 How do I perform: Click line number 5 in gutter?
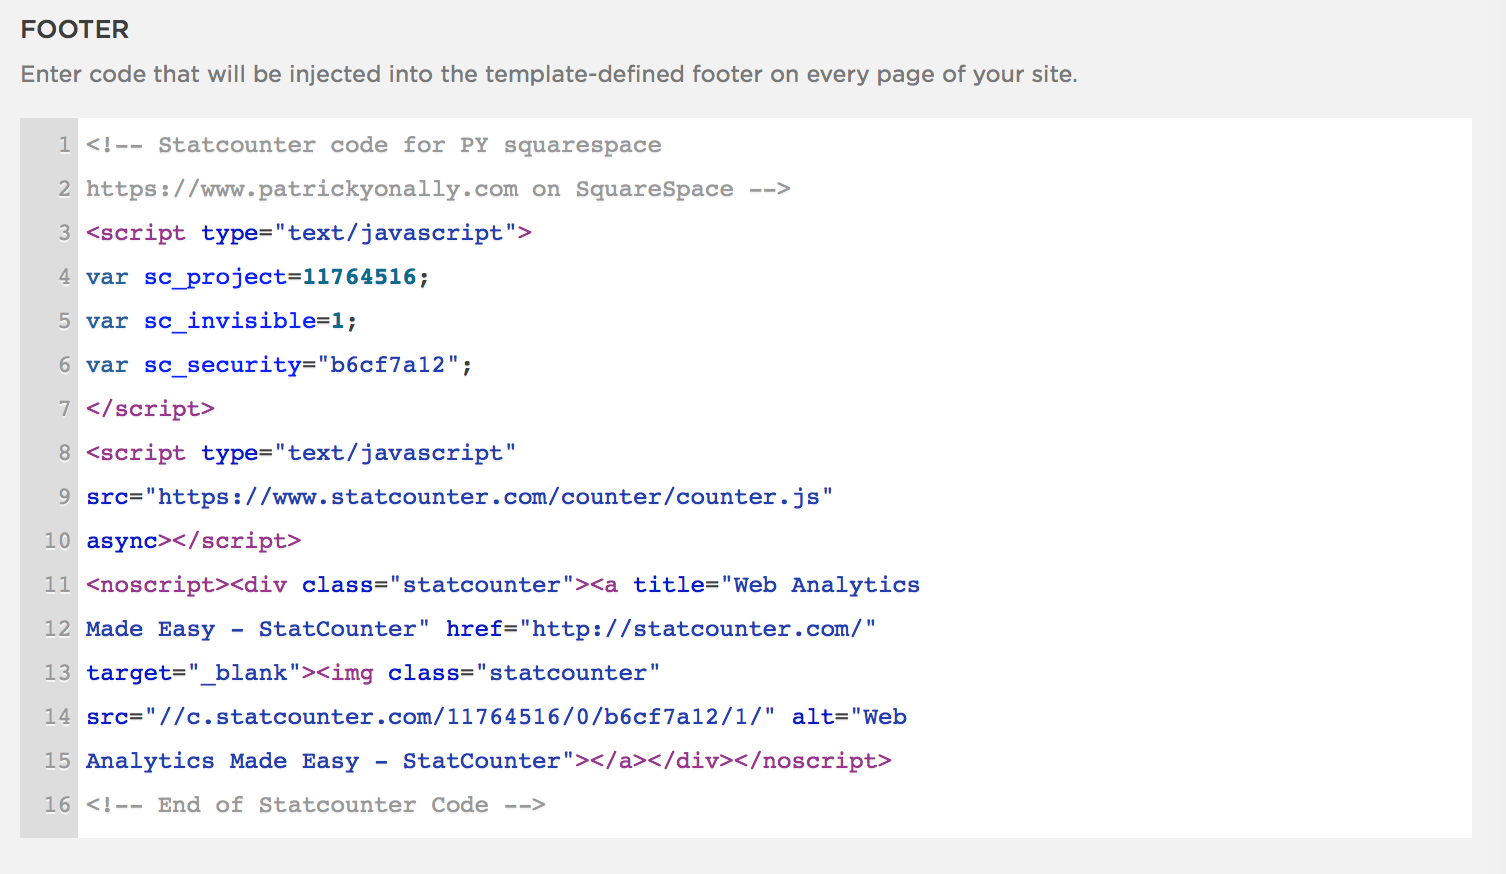[64, 321]
